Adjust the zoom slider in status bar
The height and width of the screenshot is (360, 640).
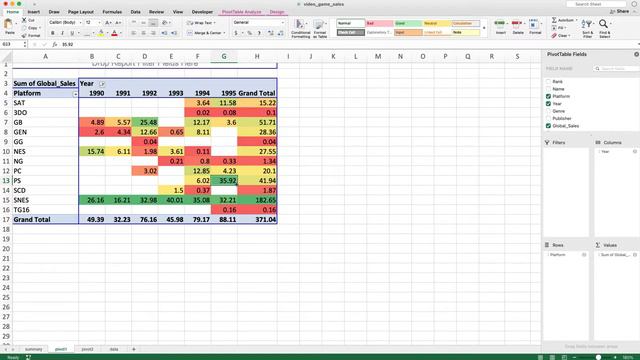tap(598, 358)
